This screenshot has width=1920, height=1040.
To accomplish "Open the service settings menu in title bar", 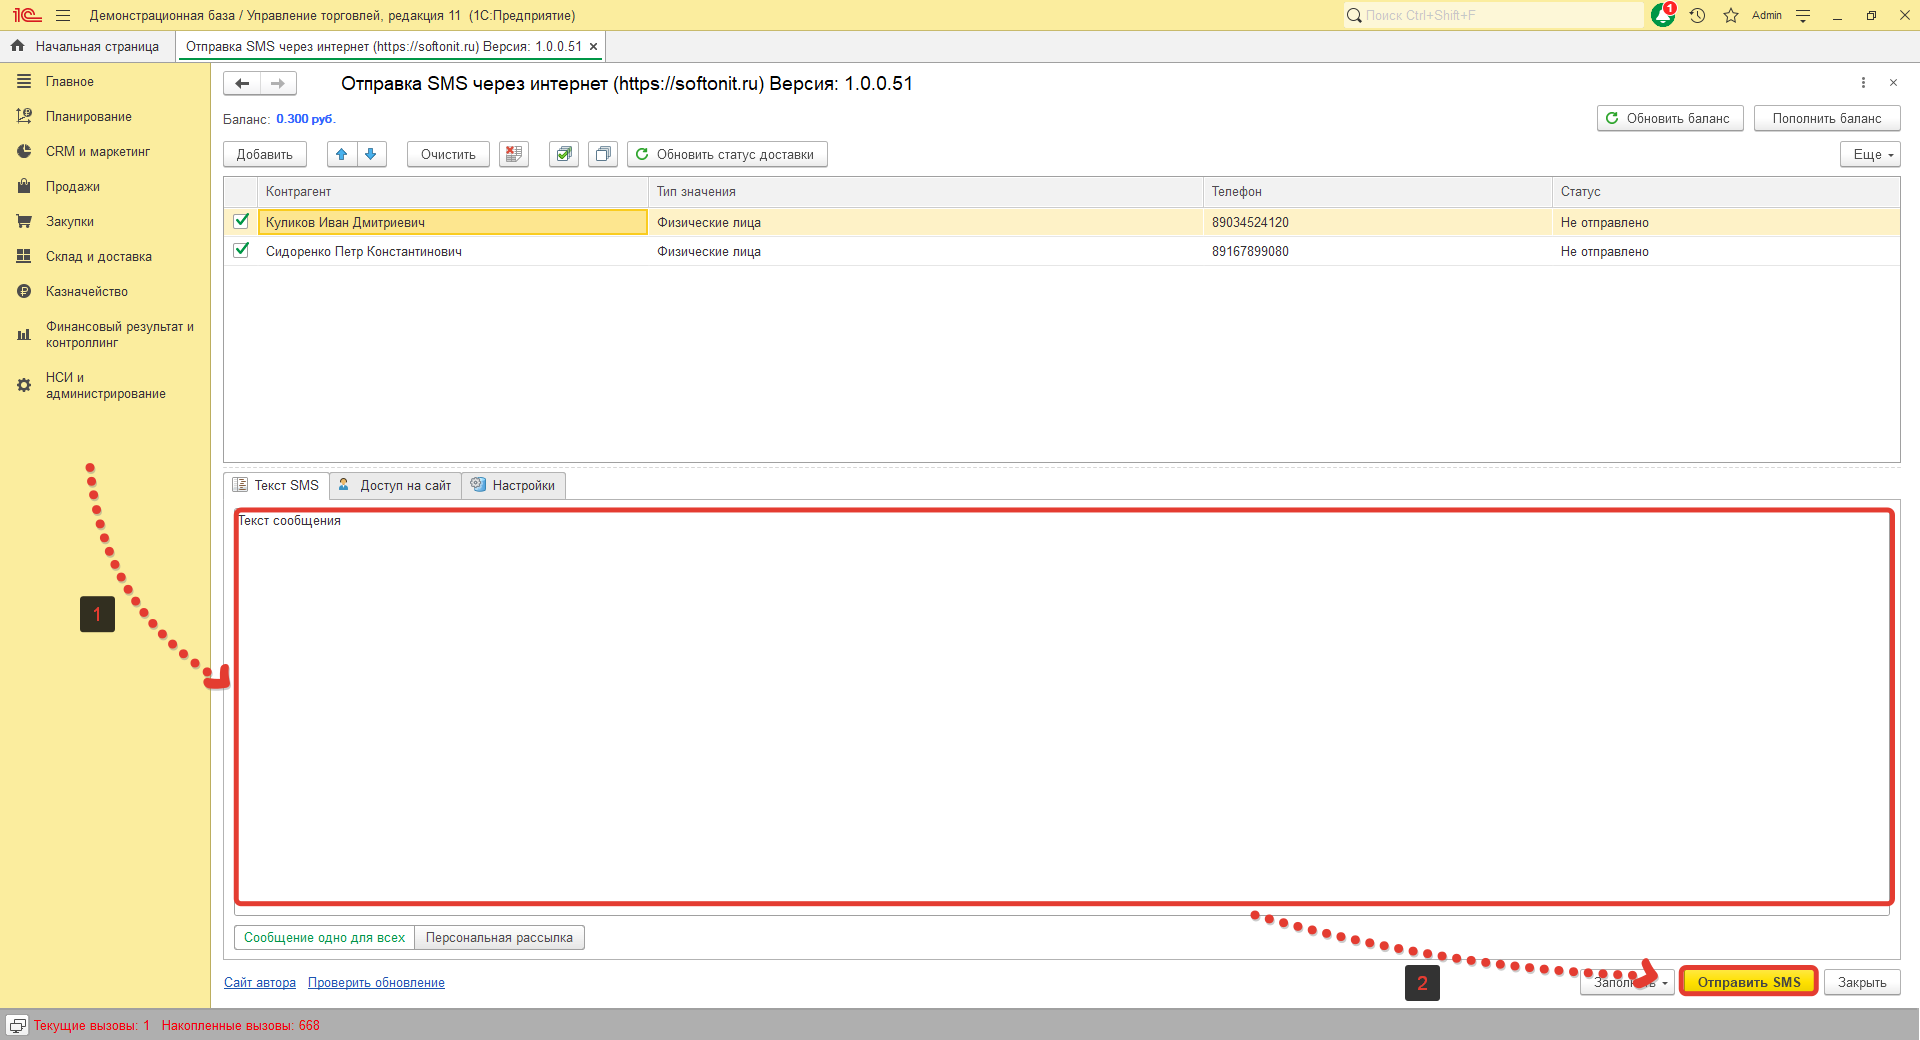I will click(1803, 16).
